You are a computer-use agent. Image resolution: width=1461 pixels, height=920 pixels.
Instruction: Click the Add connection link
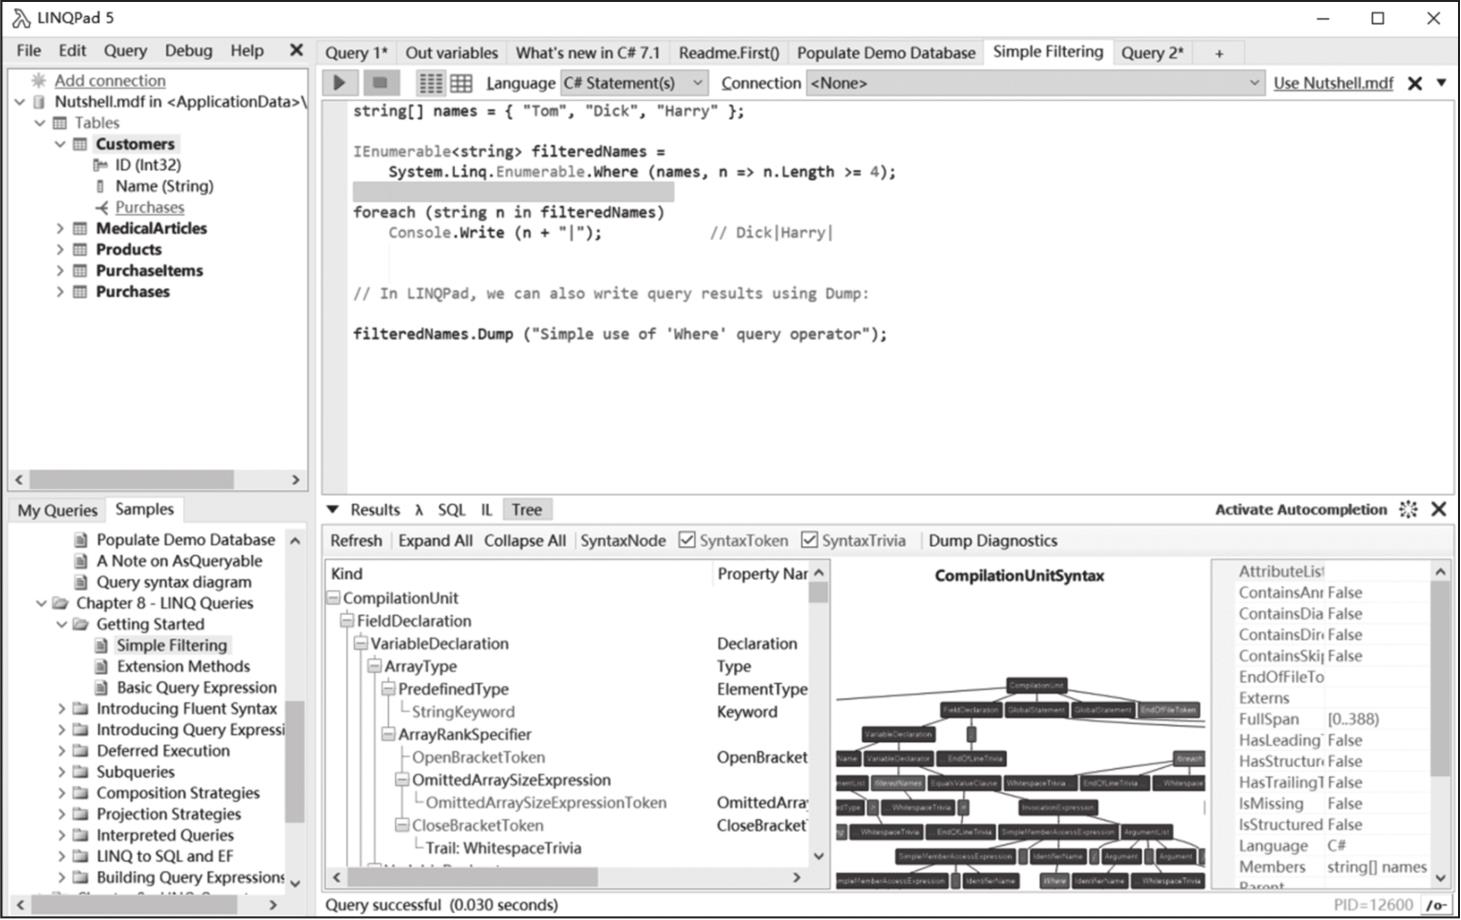(110, 80)
